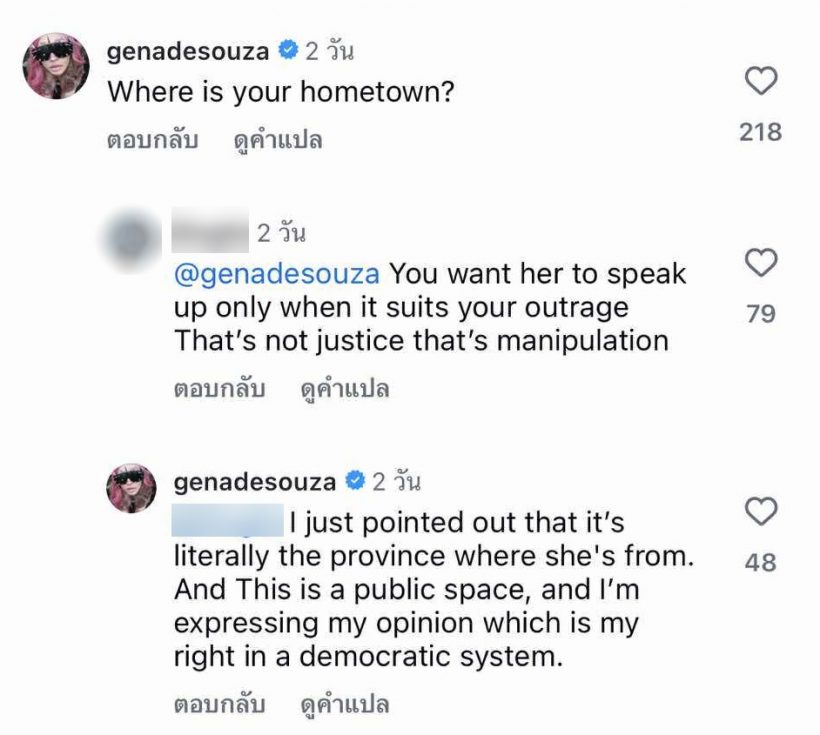This screenshot has width=820, height=735.
Task: Like genadesouza's democratic system reply
Action: 760,511
